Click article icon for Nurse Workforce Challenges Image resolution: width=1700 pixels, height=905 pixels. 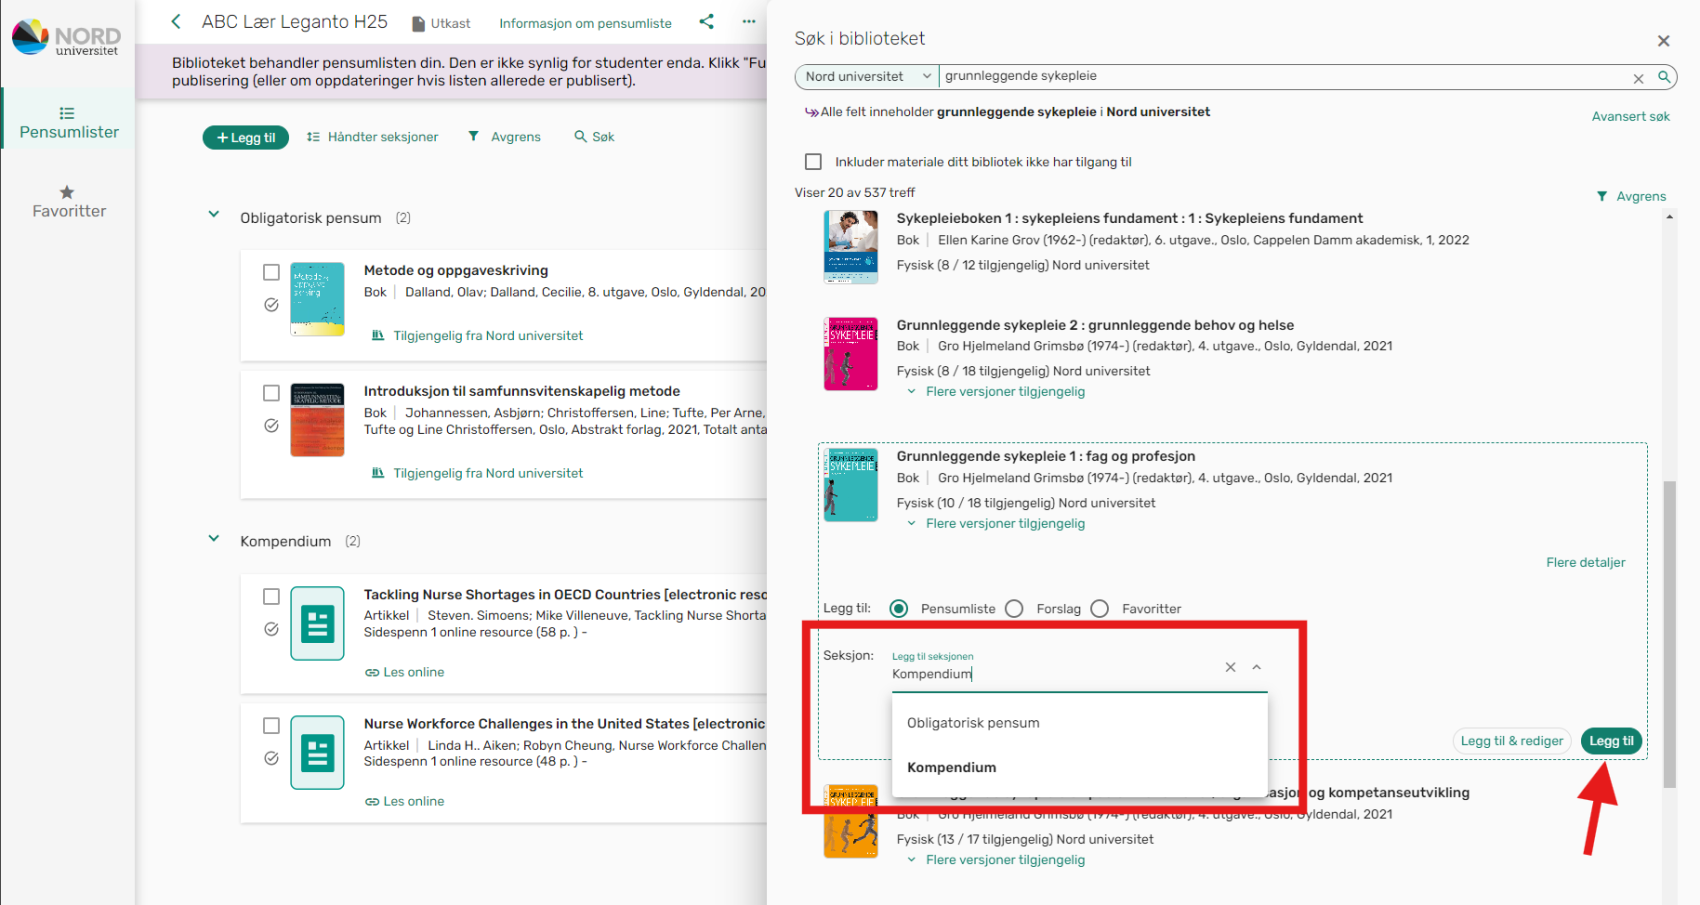317,753
